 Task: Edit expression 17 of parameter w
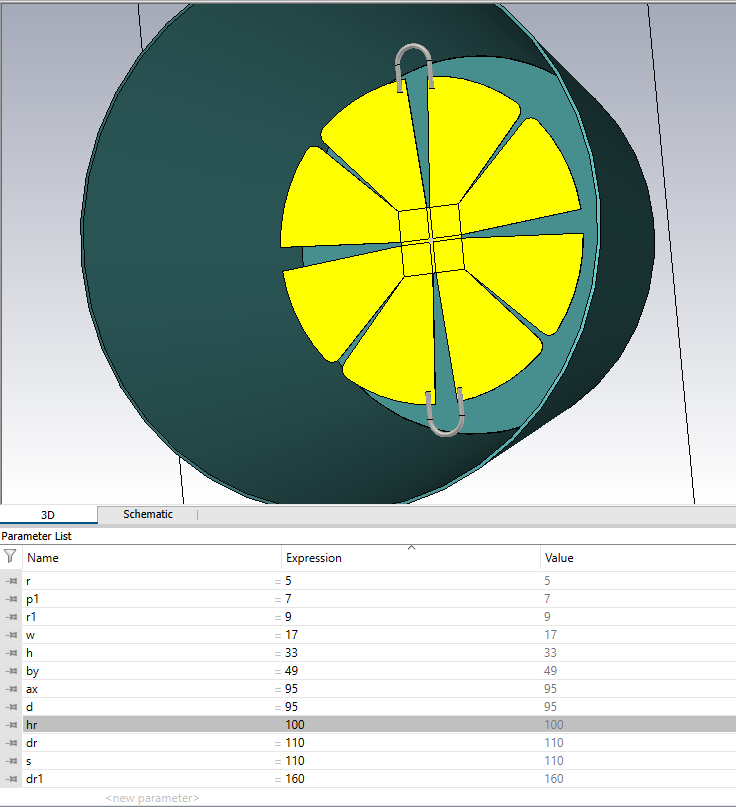tap(291, 635)
